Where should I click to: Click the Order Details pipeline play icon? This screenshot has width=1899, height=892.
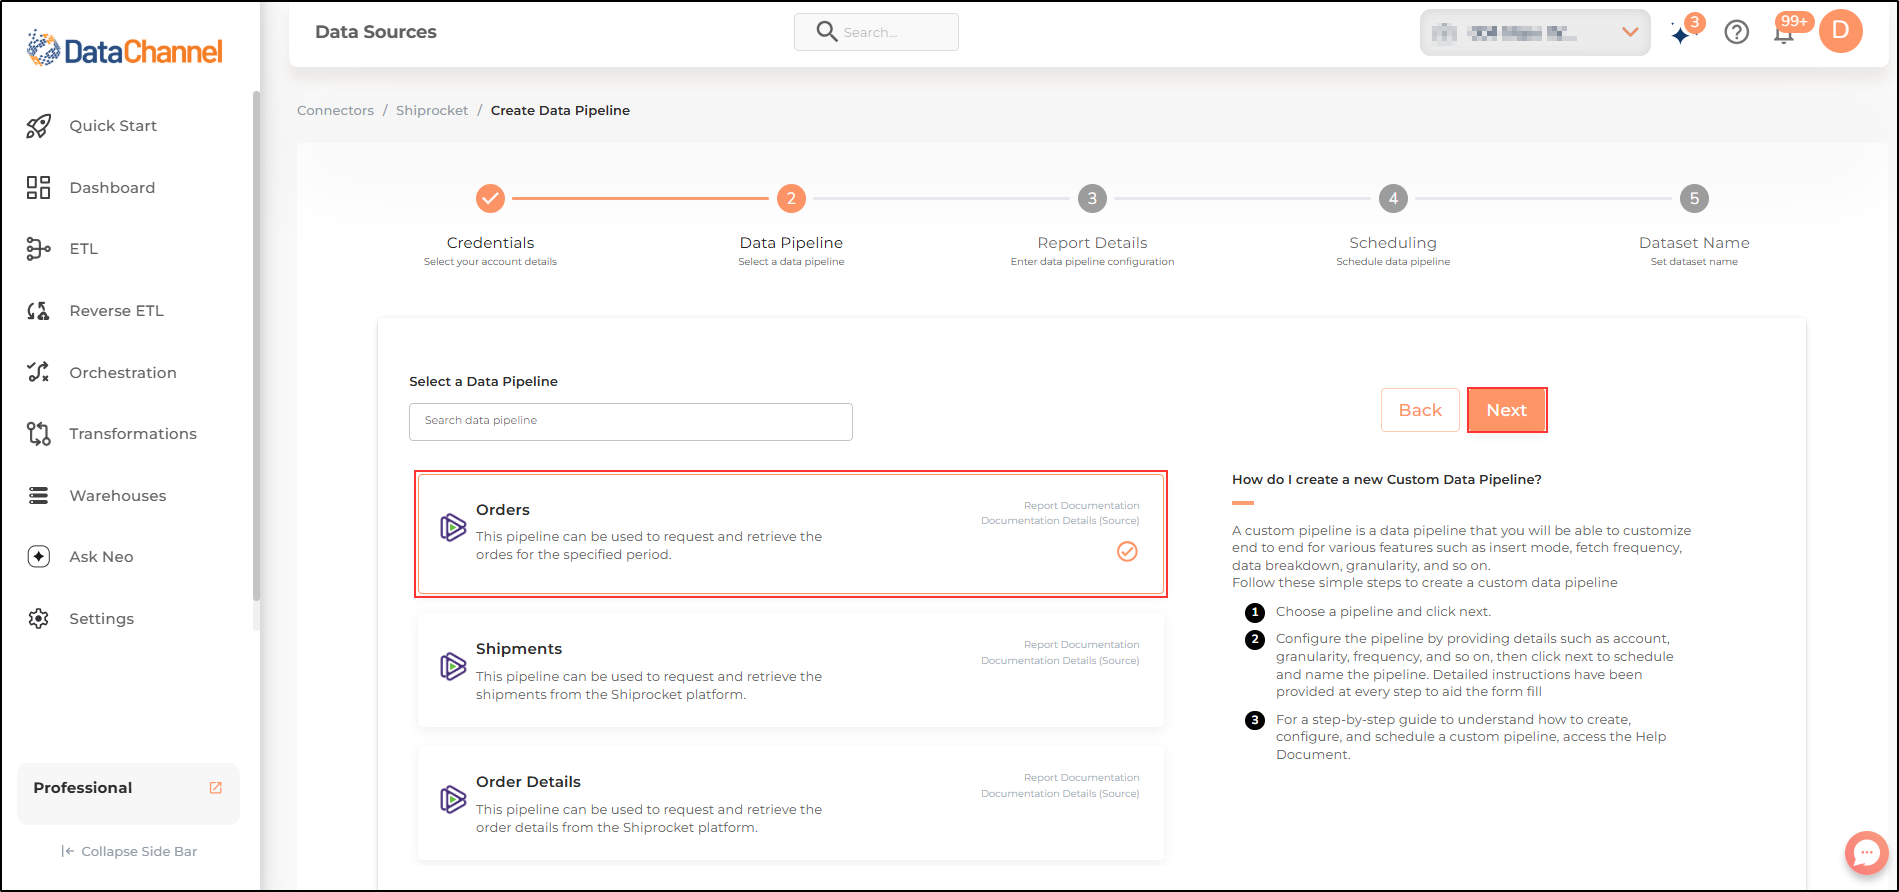pyautogui.click(x=453, y=799)
